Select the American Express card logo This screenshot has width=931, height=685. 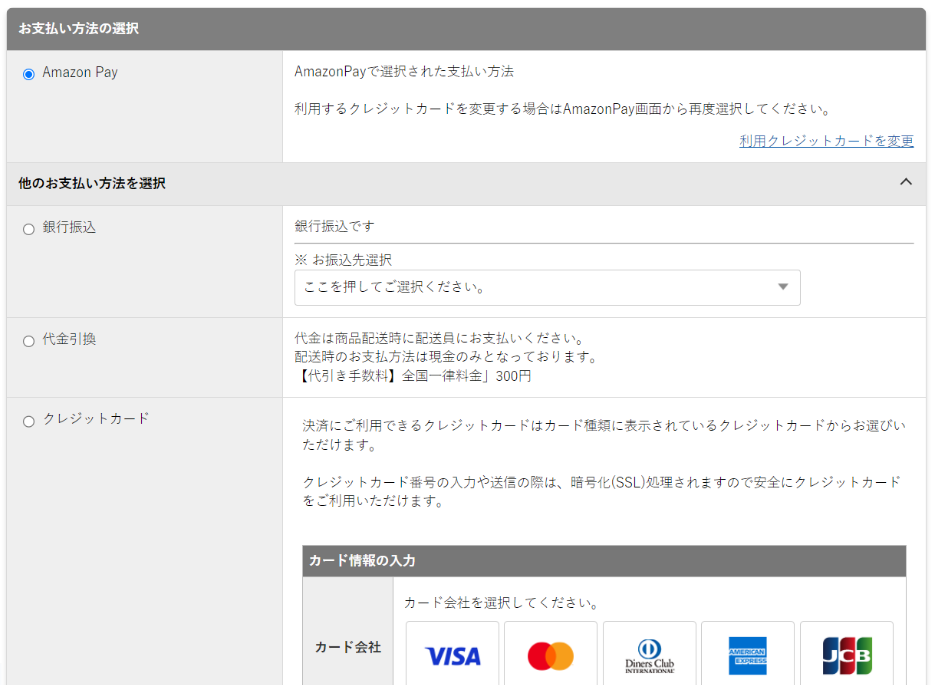point(747,655)
